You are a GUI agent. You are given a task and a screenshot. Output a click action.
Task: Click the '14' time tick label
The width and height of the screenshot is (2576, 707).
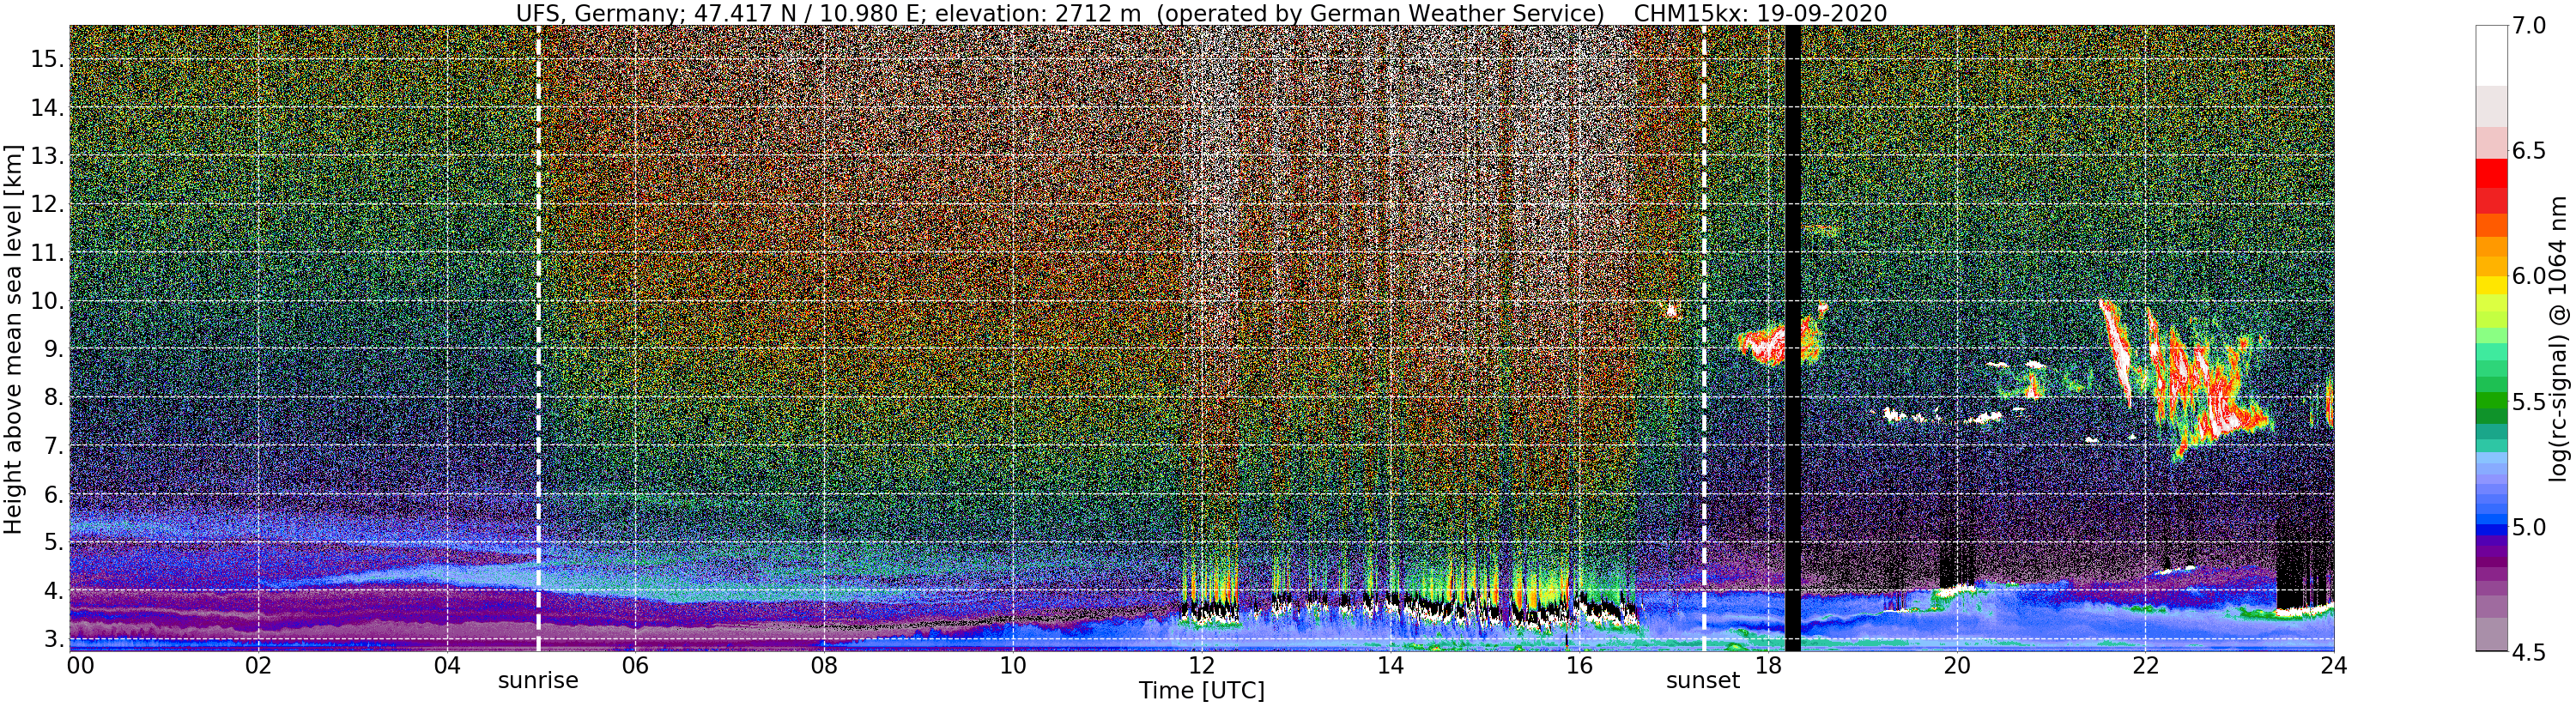pos(1390,665)
